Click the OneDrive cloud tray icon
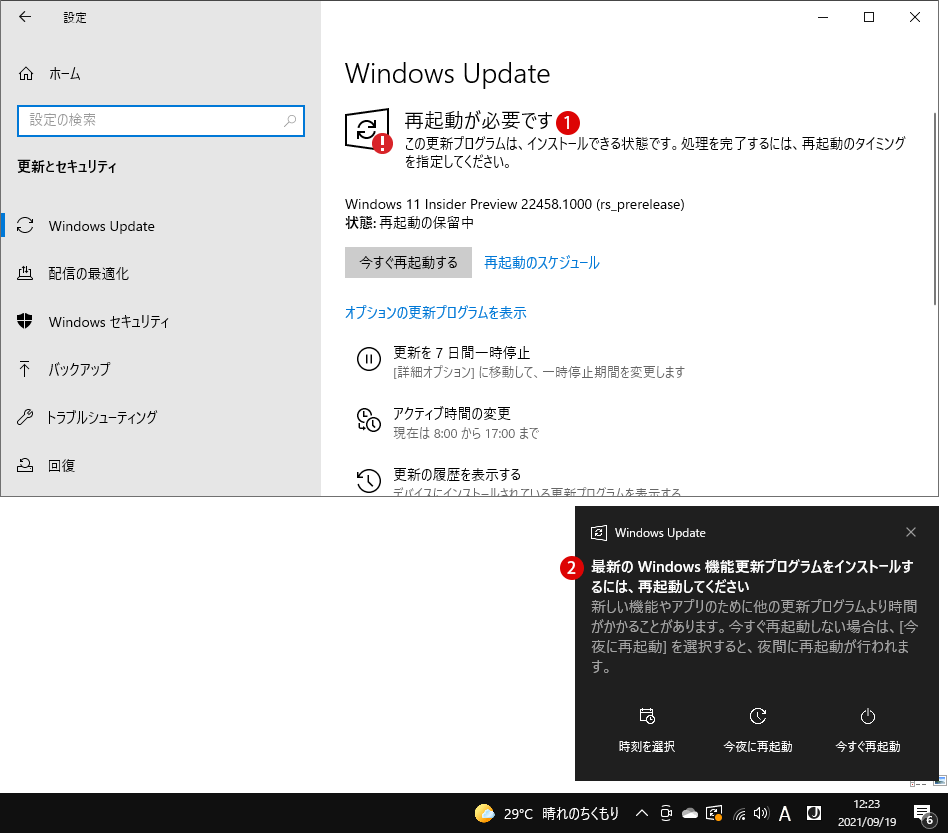The height and width of the screenshot is (833, 948). 690,814
